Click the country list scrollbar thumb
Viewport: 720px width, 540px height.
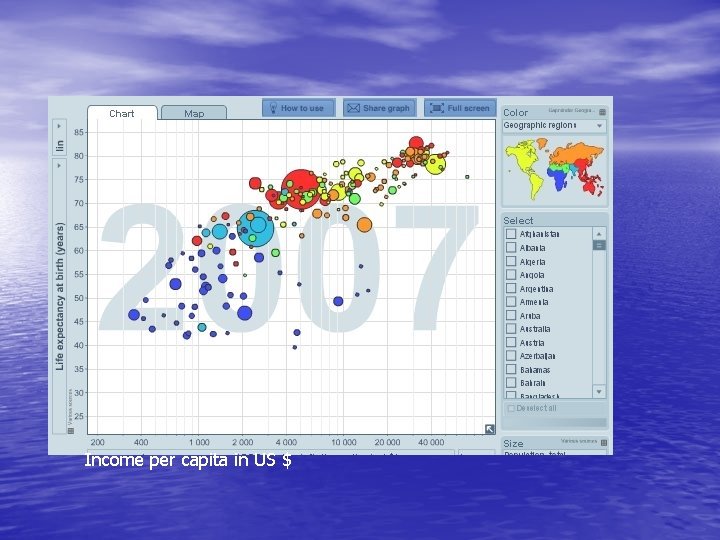(x=599, y=245)
